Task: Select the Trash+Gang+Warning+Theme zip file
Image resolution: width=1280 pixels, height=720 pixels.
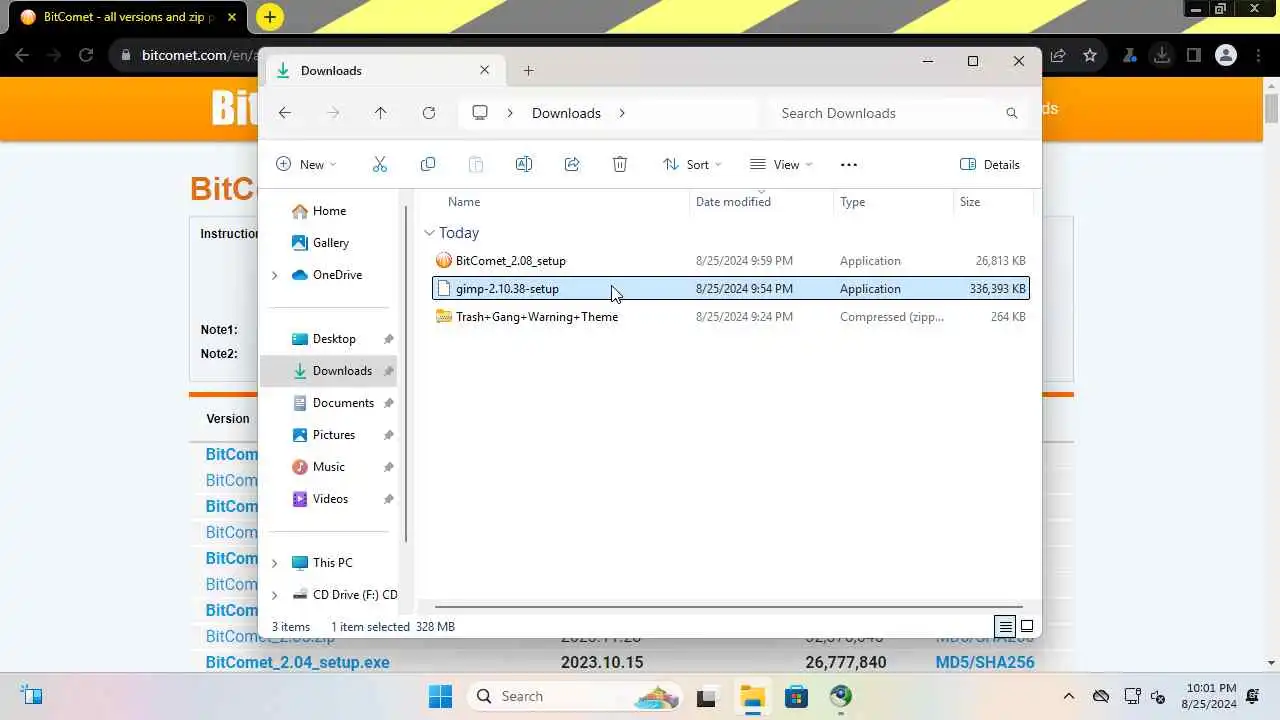Action: (x=731, y=317)
